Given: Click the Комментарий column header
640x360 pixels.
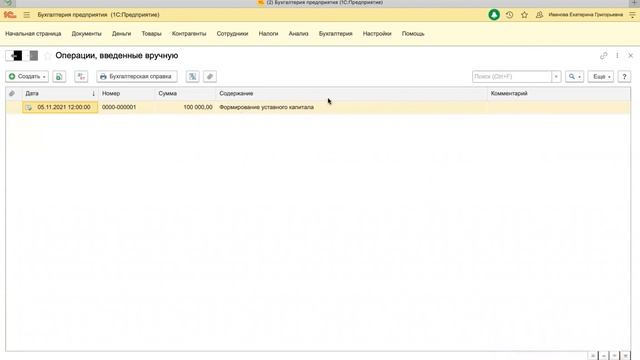Looking at the screenshot, I should pos(558,93).
